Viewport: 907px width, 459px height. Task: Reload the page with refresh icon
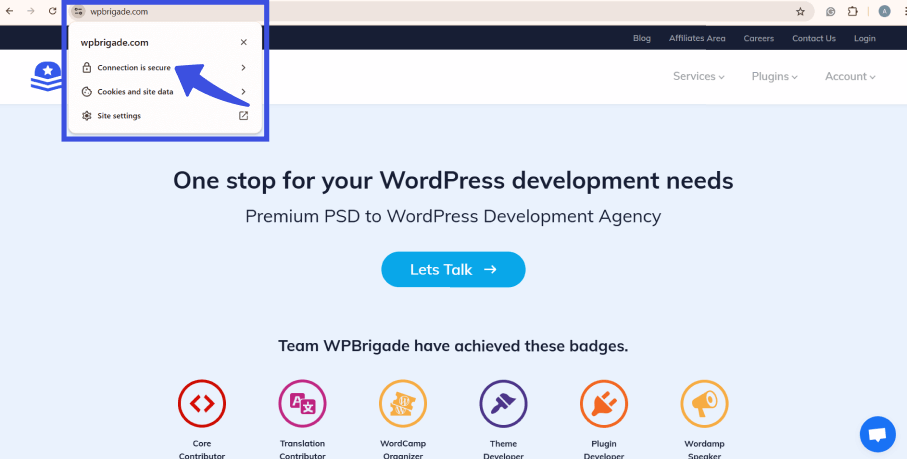pos(53,12)
